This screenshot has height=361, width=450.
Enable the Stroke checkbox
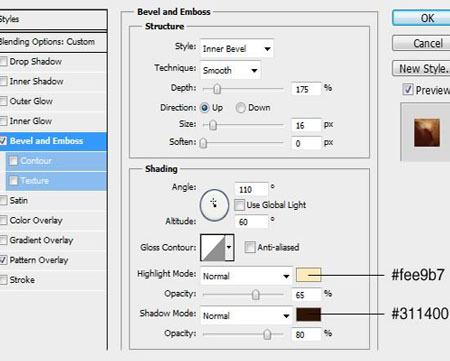[3, 280]
